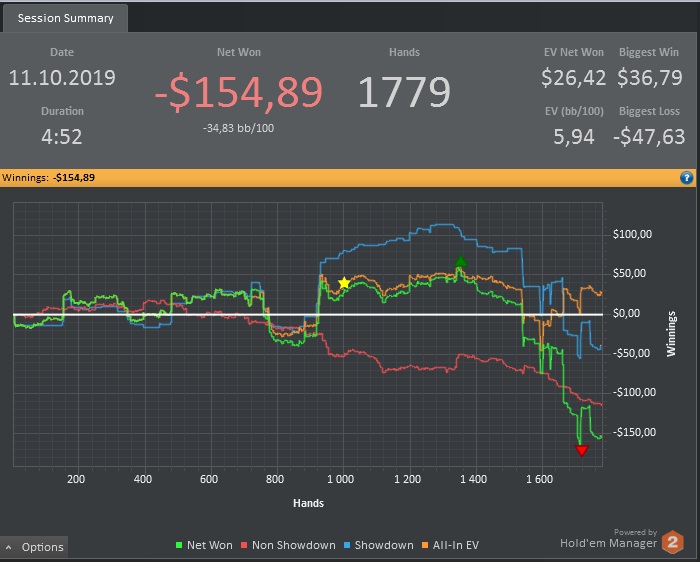Click the -34,83 bb/100 rate text
700x562 pixels.
coord(238,129)
